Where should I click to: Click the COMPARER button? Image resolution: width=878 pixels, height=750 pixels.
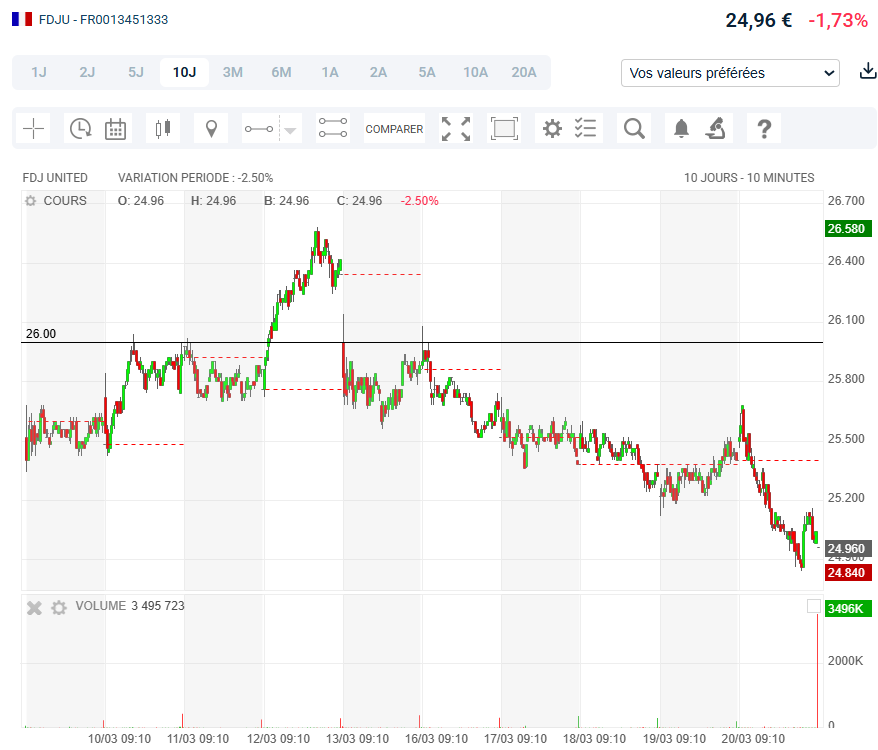click(394, 129)
